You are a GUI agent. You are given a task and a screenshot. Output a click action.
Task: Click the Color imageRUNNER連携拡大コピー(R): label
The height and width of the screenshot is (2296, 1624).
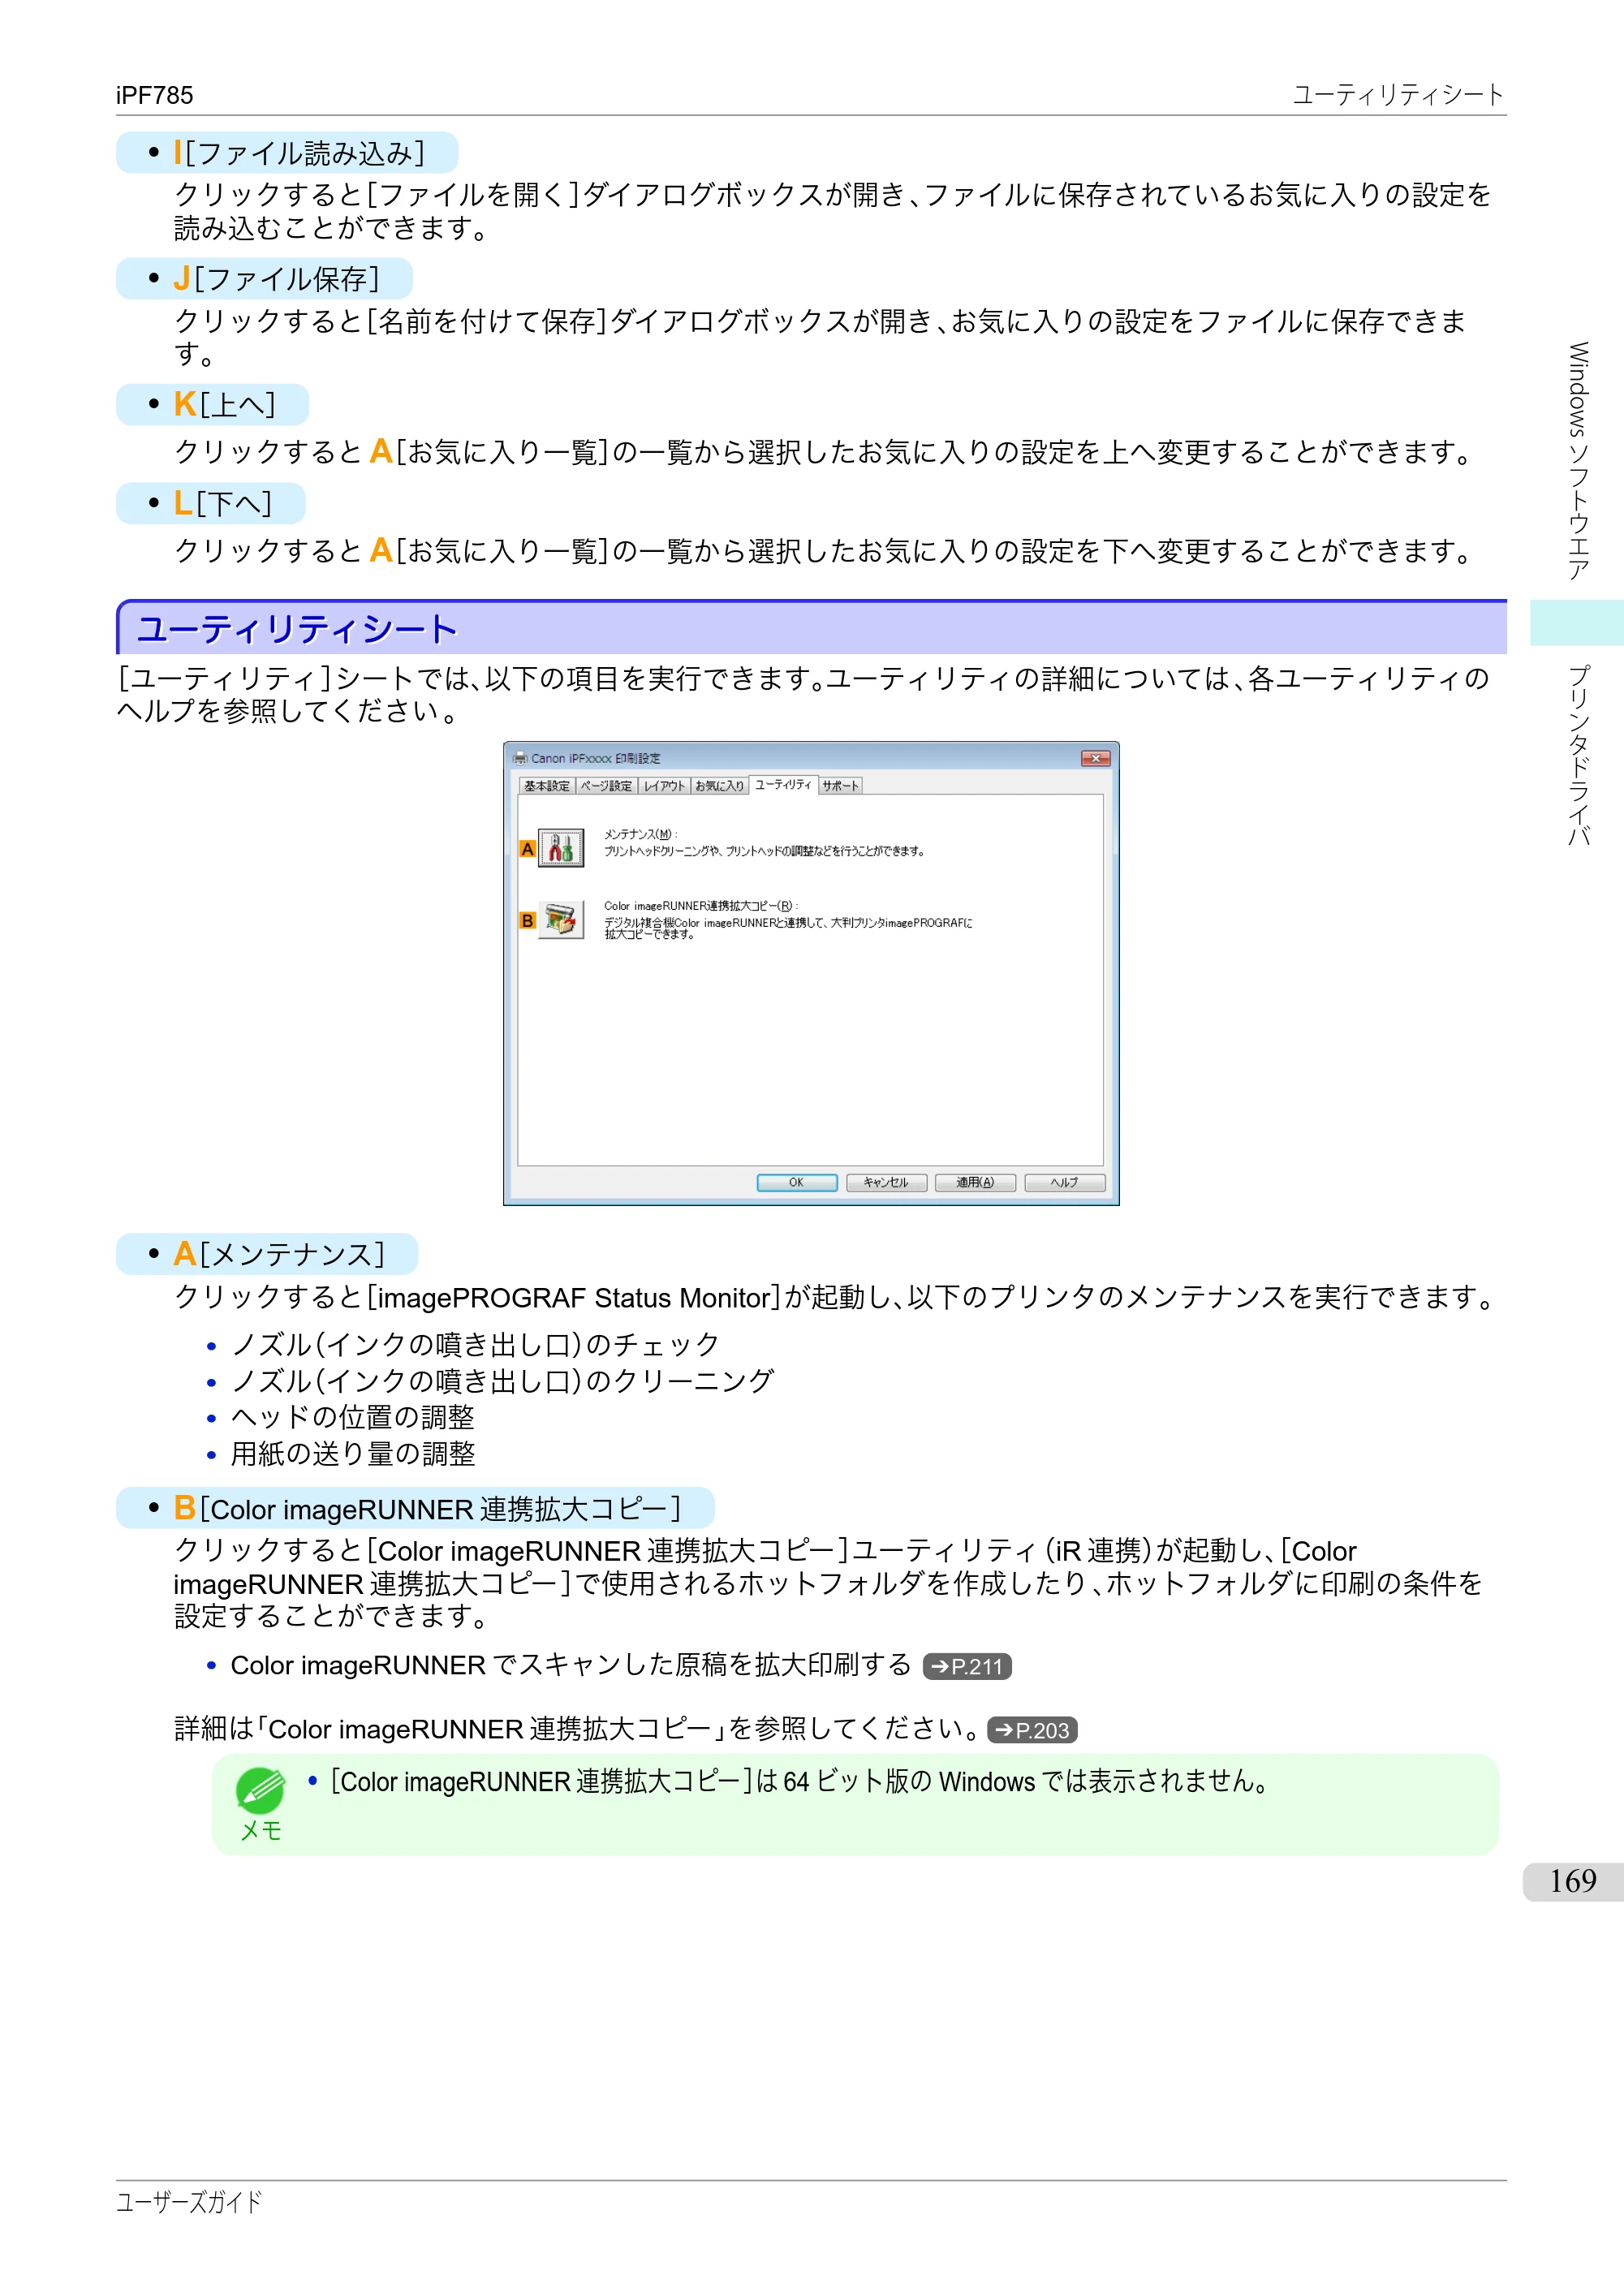click(700, 906)
